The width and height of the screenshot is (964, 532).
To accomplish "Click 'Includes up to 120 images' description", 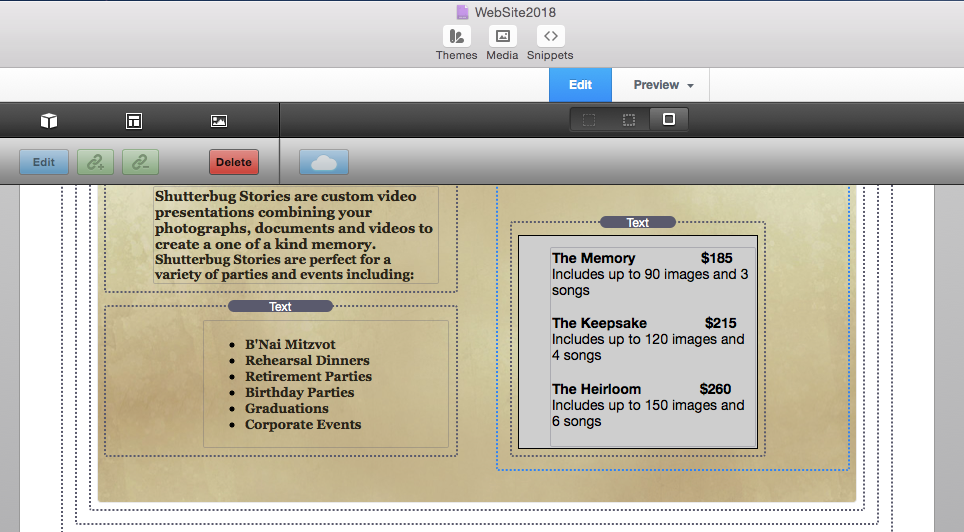I will 648,347.
